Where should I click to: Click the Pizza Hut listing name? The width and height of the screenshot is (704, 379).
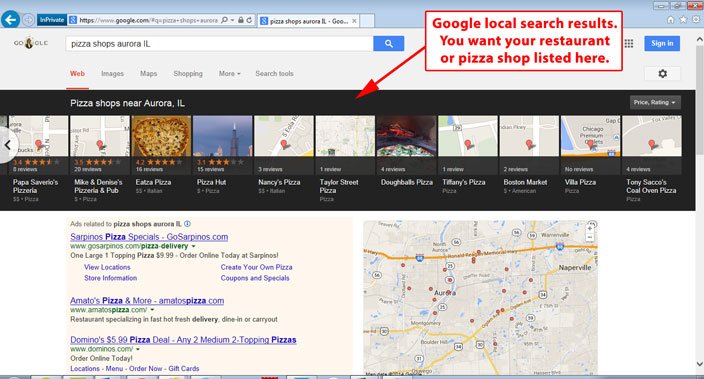coord(211,182)
